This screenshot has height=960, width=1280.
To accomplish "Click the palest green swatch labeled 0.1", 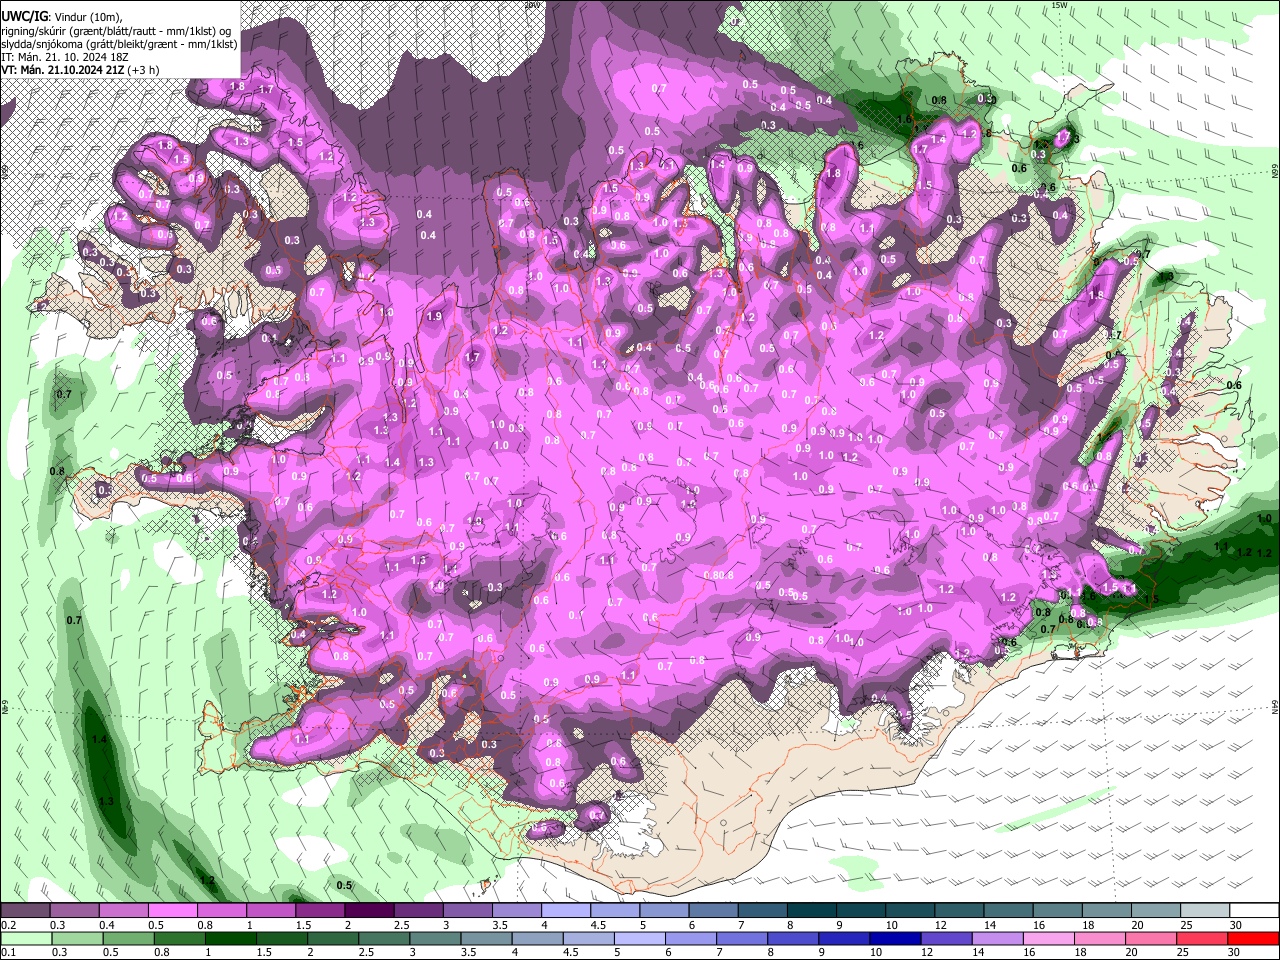I will point(26,938).
